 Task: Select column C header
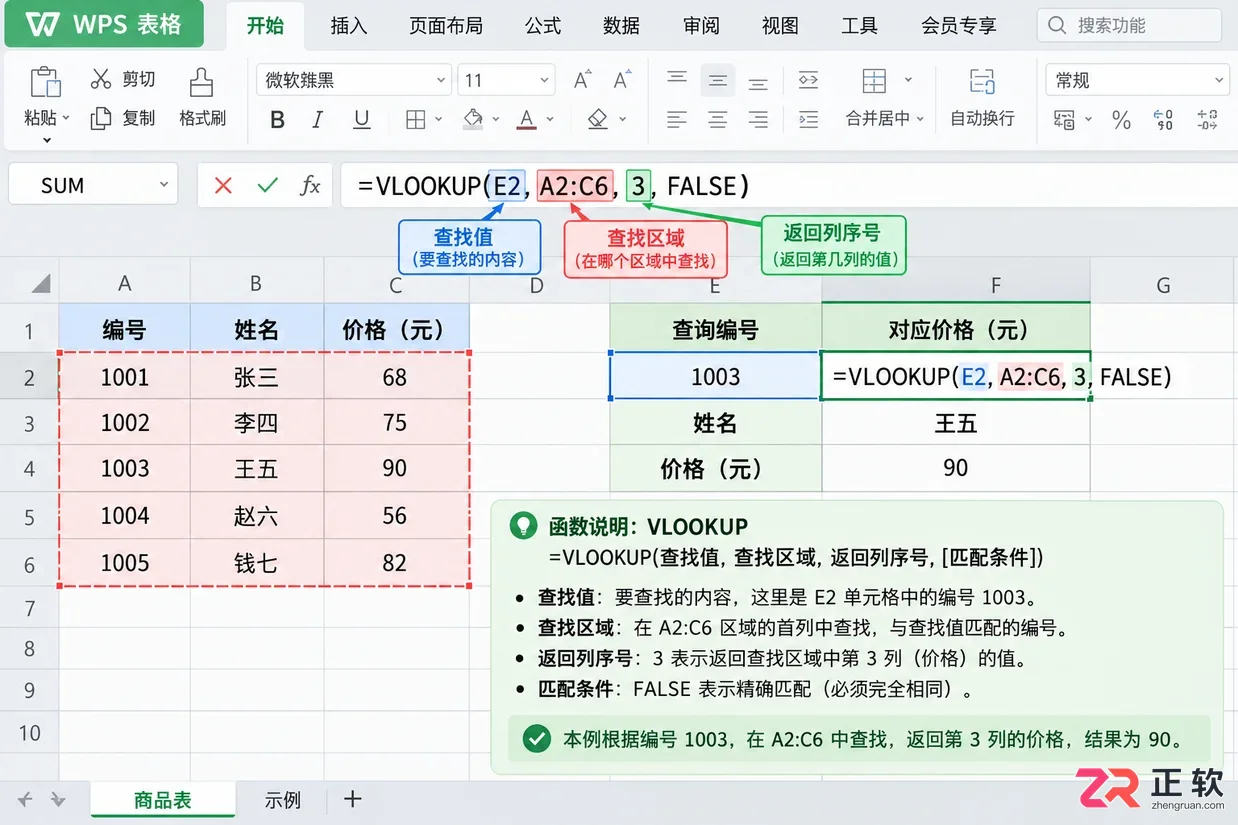[396, 285]
